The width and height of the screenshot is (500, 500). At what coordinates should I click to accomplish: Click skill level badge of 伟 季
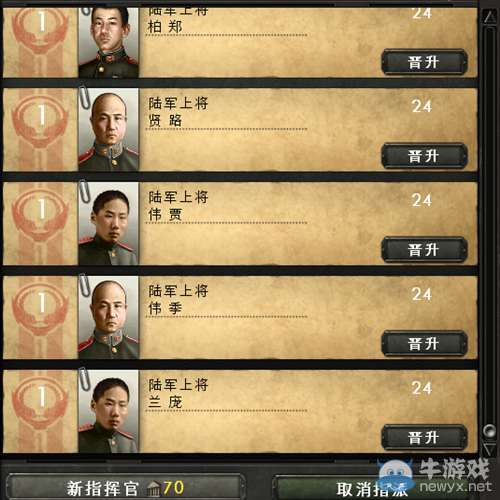click(41, 308)
